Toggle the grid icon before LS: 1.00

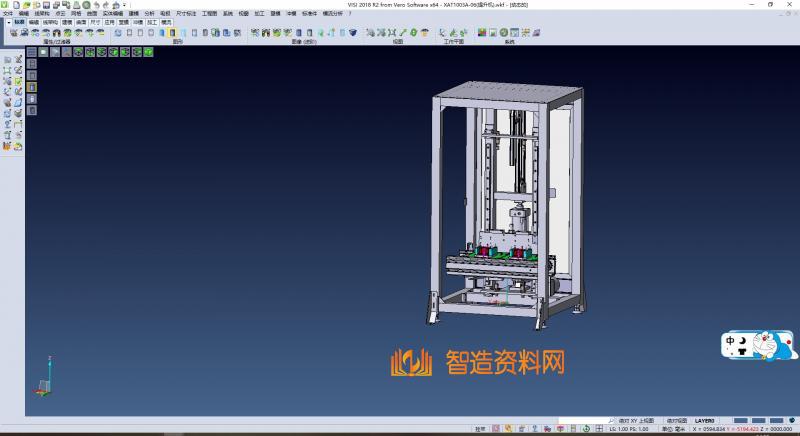(x=599, y=429)
